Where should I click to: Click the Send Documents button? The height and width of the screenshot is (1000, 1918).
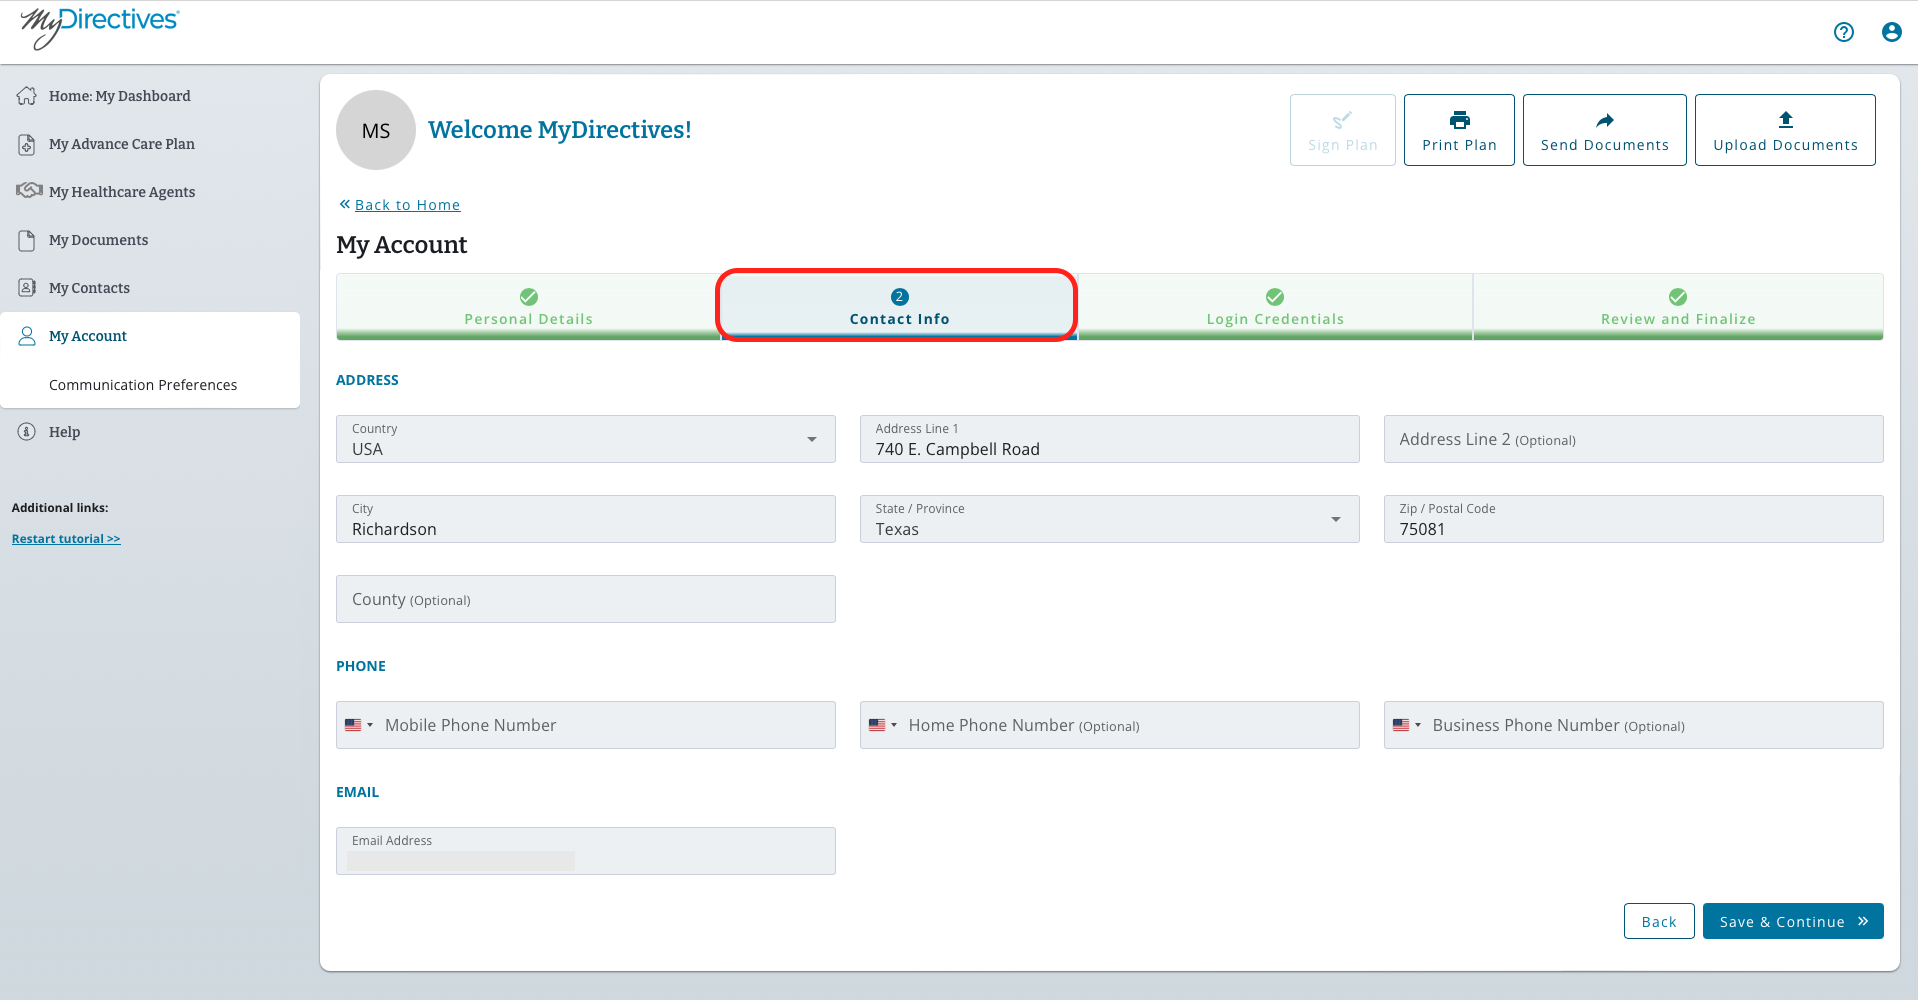point(1605,130)
